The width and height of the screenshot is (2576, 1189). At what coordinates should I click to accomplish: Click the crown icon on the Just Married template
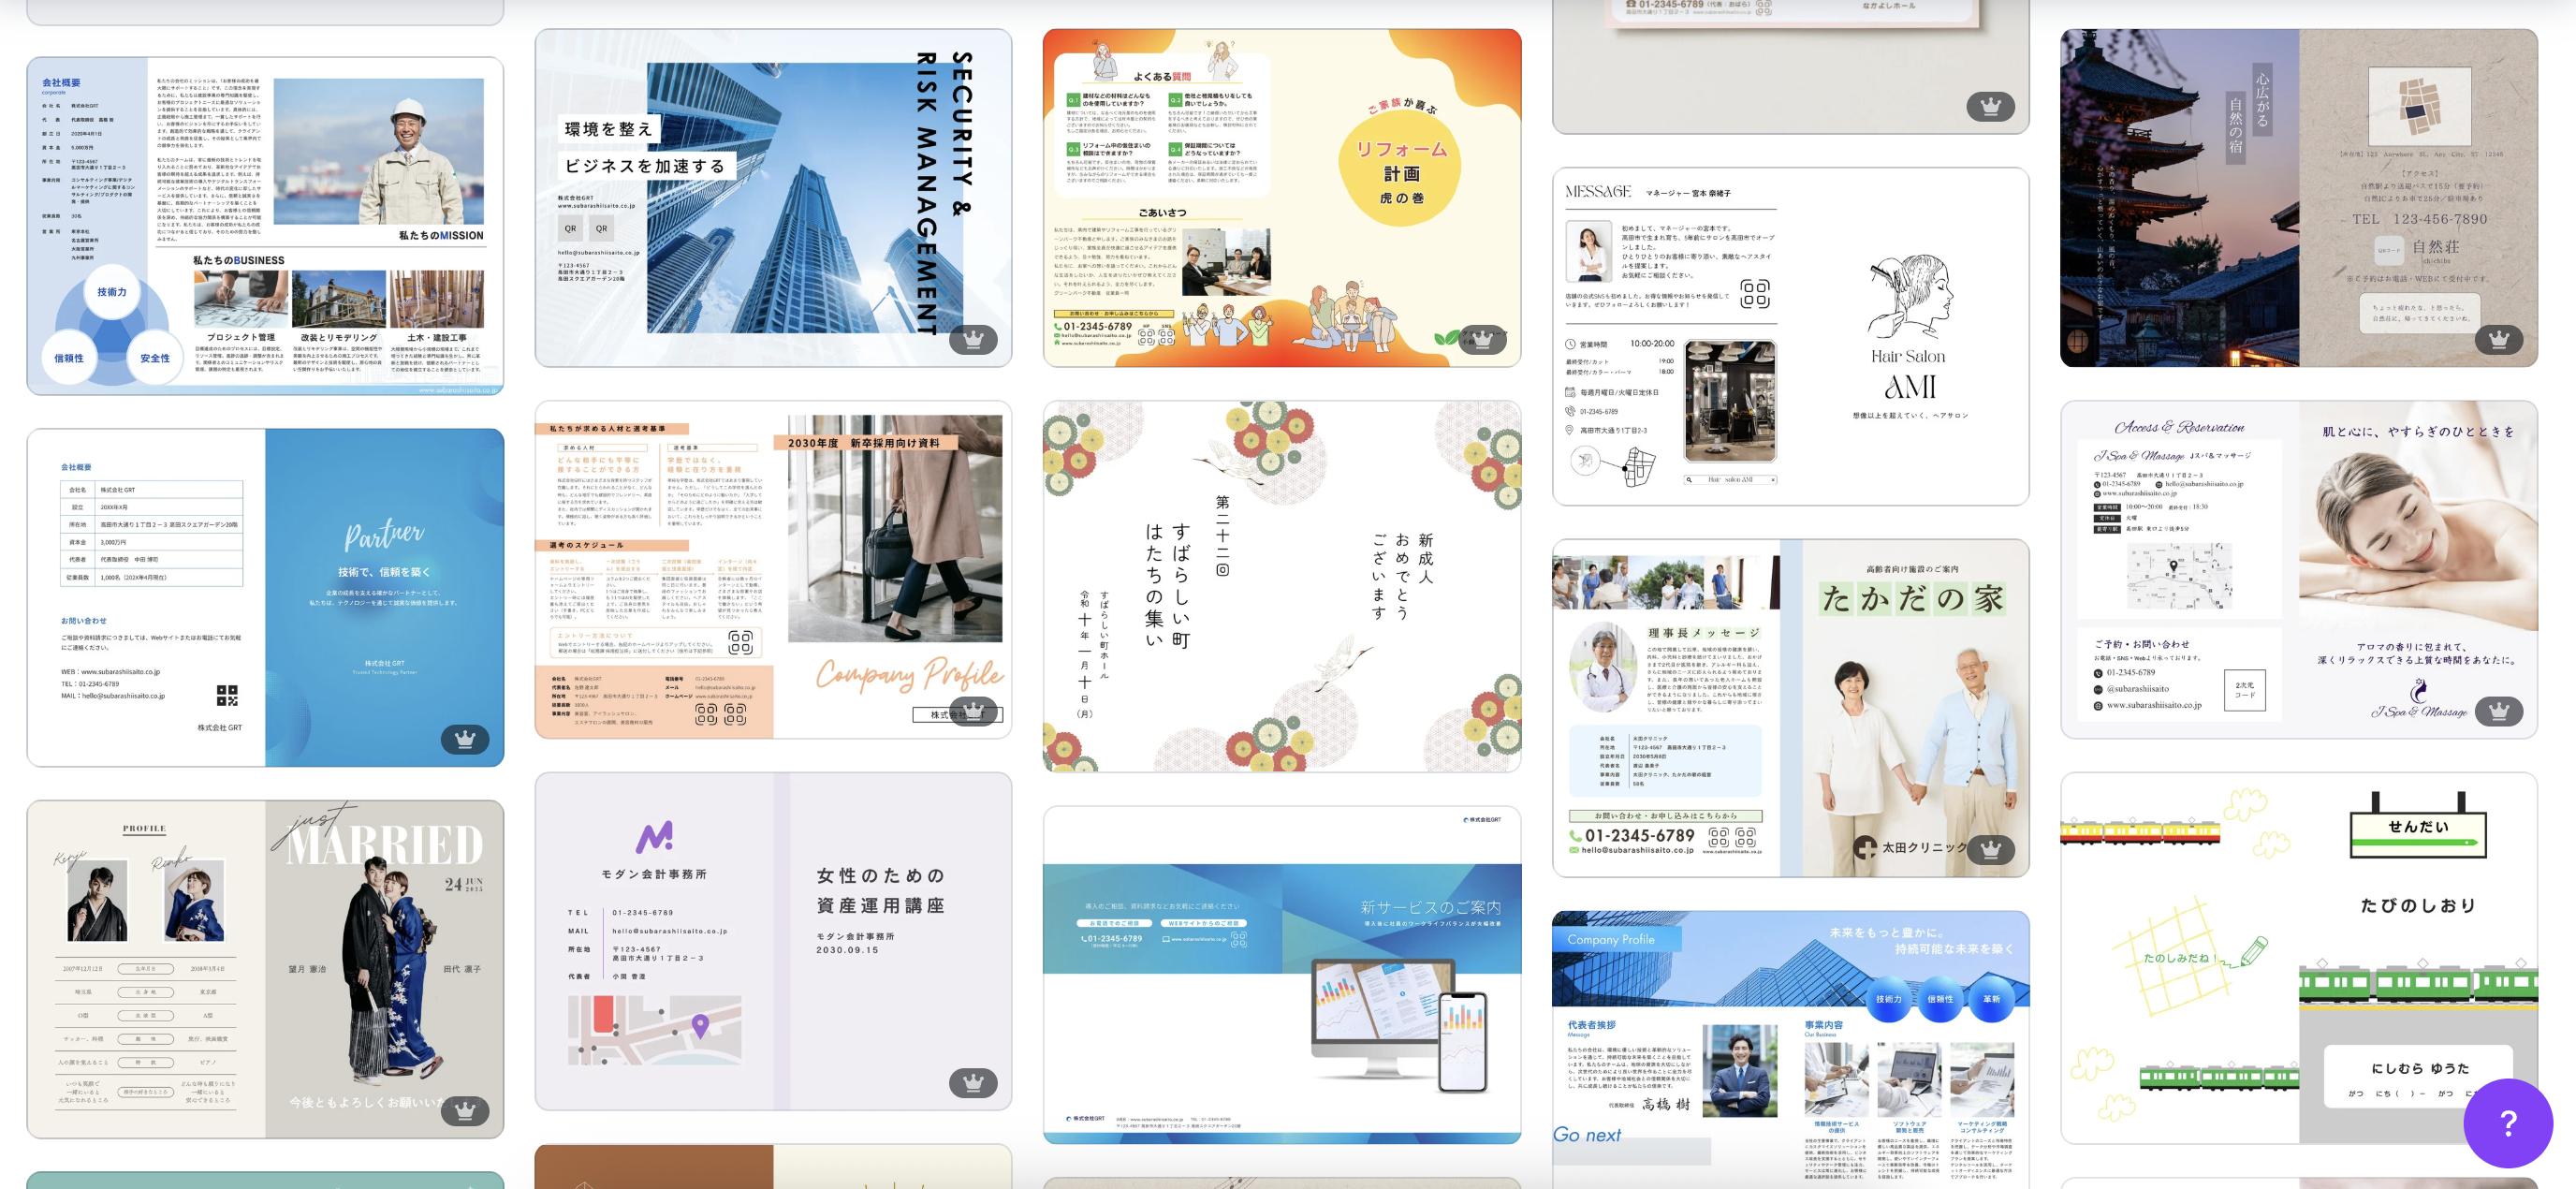tap(465, 1110)
